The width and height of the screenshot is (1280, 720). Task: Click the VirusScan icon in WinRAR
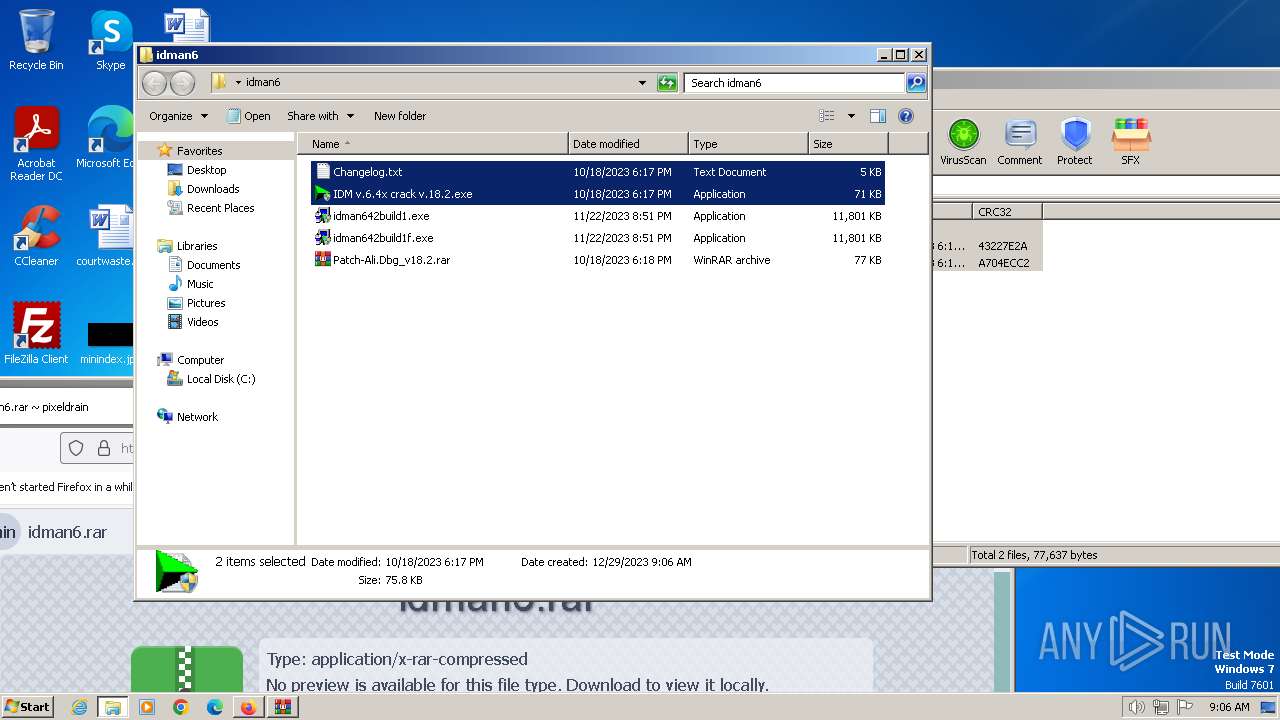tap(963, 141)
